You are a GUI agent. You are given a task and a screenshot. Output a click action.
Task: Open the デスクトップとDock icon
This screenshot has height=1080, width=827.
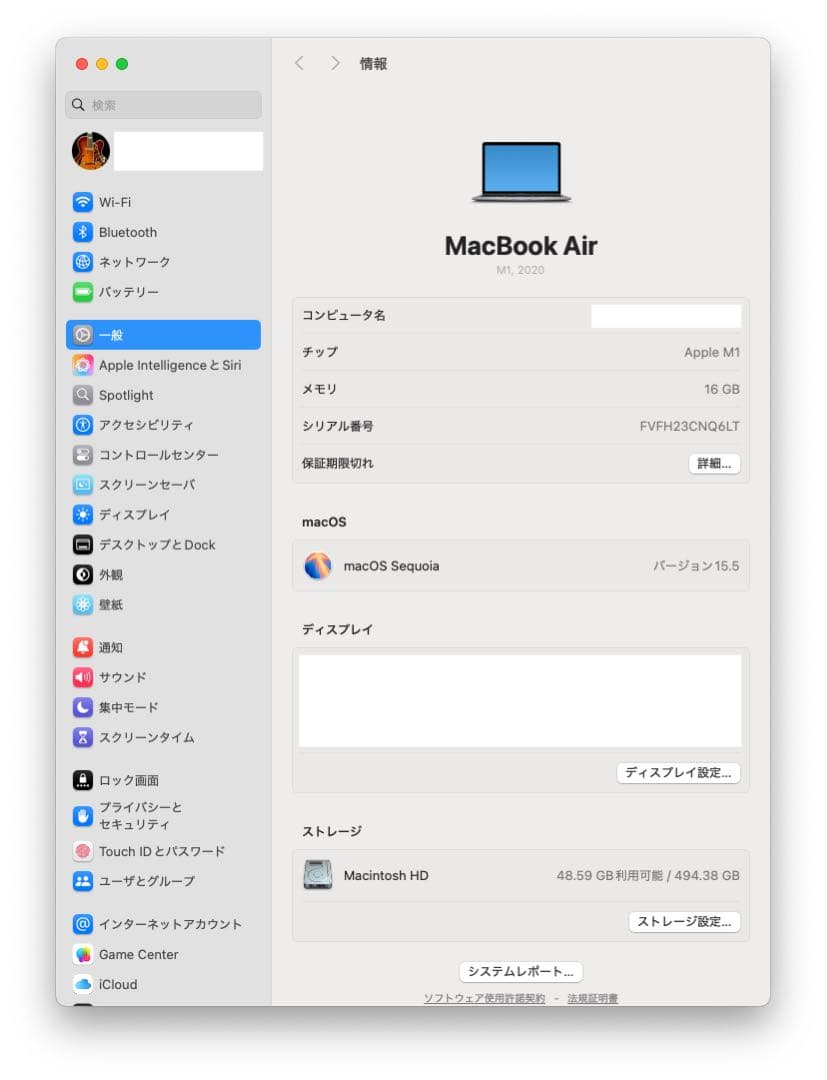click(x=83, y=545)
